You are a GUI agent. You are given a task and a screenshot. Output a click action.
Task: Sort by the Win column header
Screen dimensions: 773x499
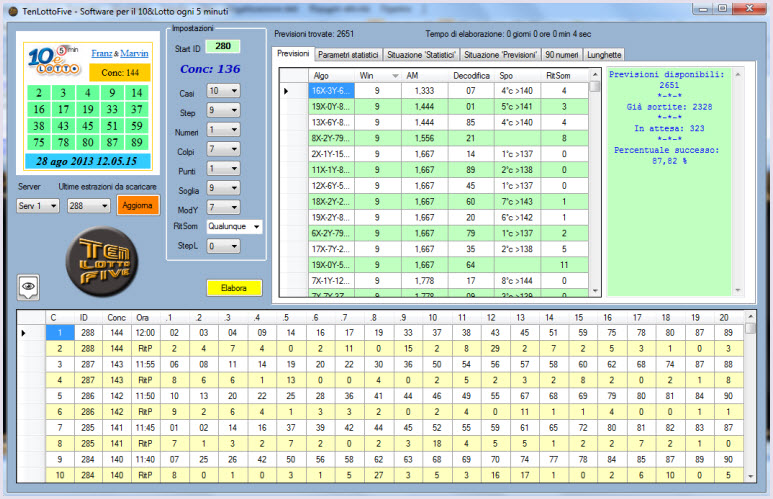(x=378, y=75)
